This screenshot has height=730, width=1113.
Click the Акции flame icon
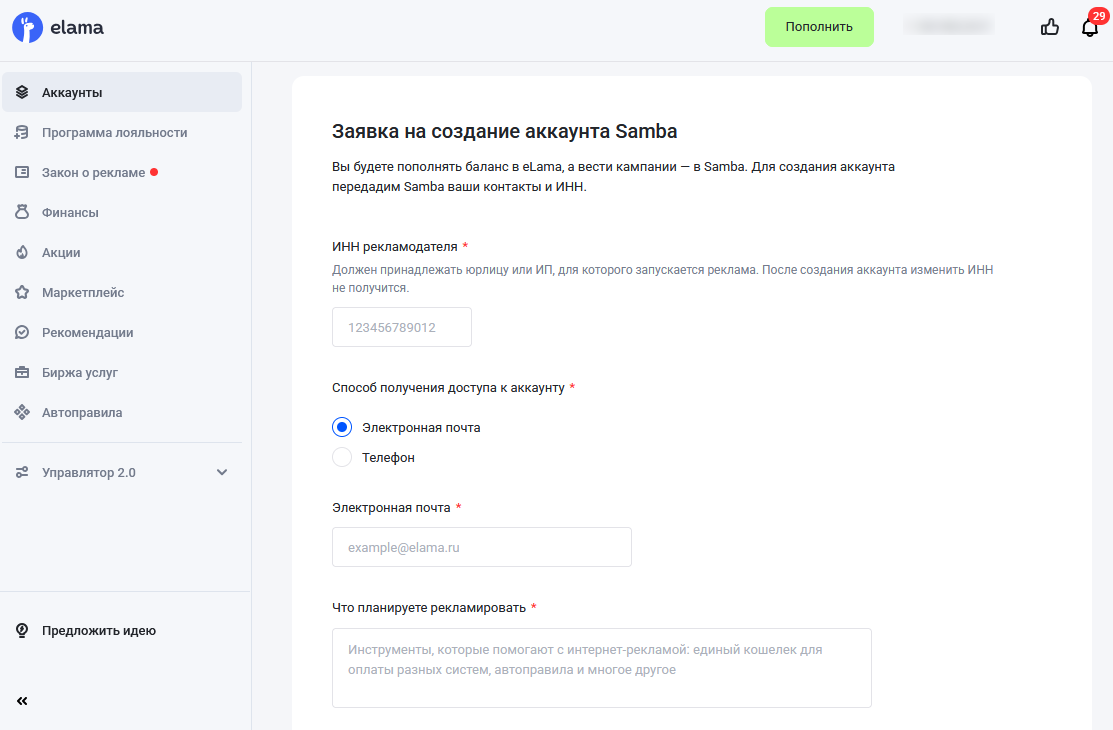pos(22,252)
